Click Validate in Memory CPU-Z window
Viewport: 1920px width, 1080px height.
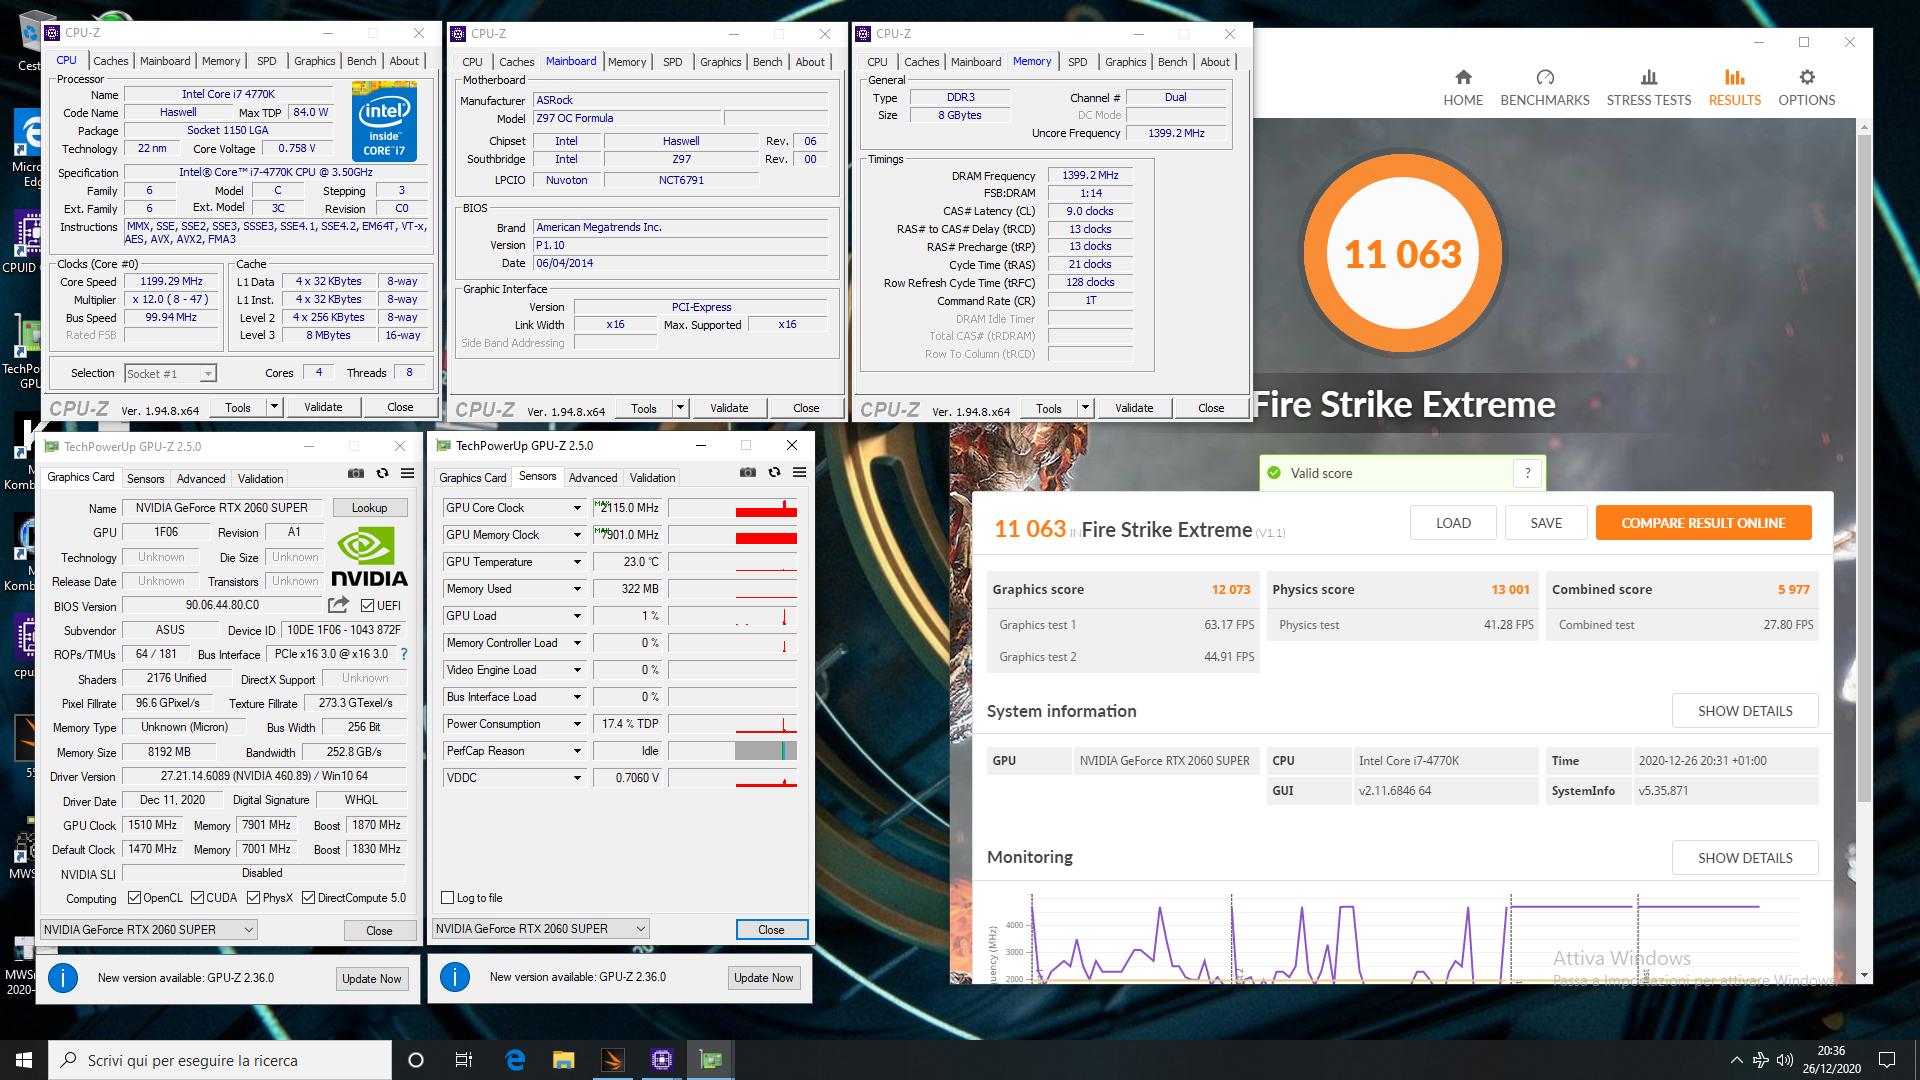(x=1133, y=408)
